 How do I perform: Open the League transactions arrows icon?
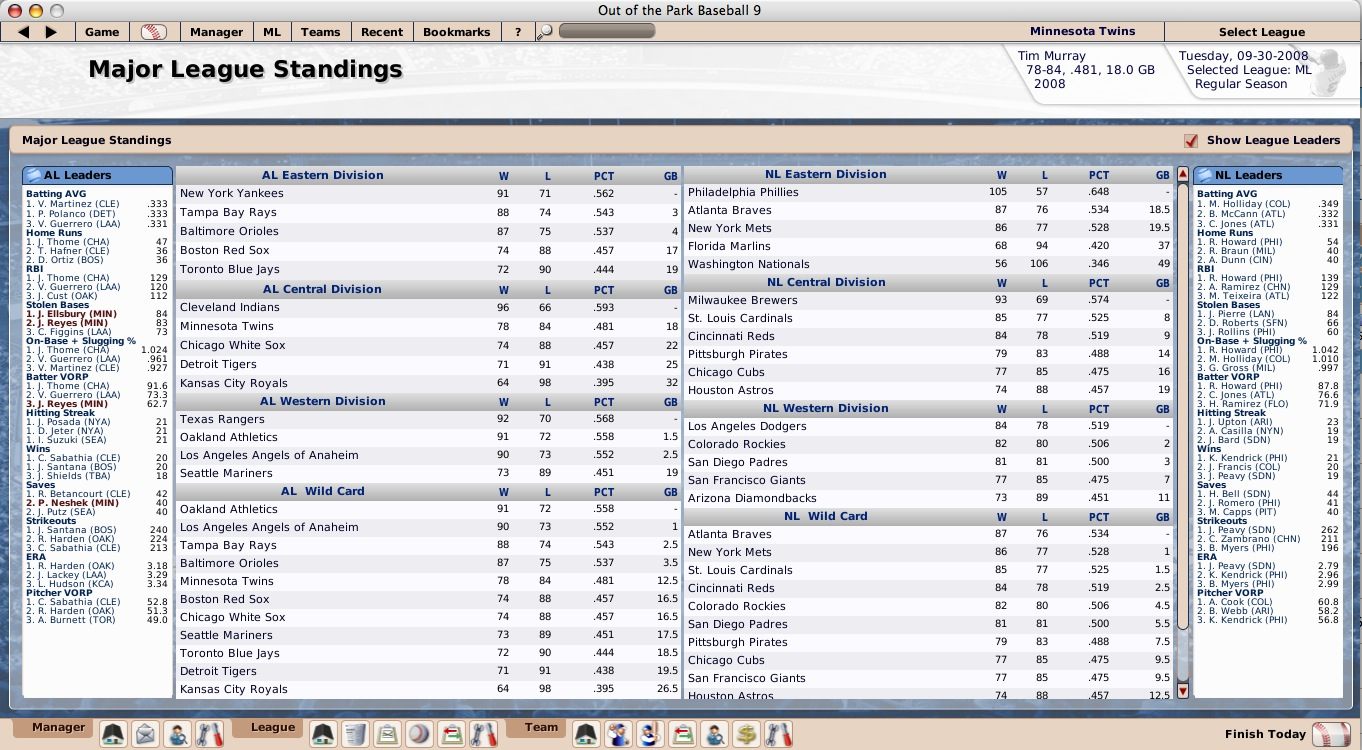[x=451, y=735]
